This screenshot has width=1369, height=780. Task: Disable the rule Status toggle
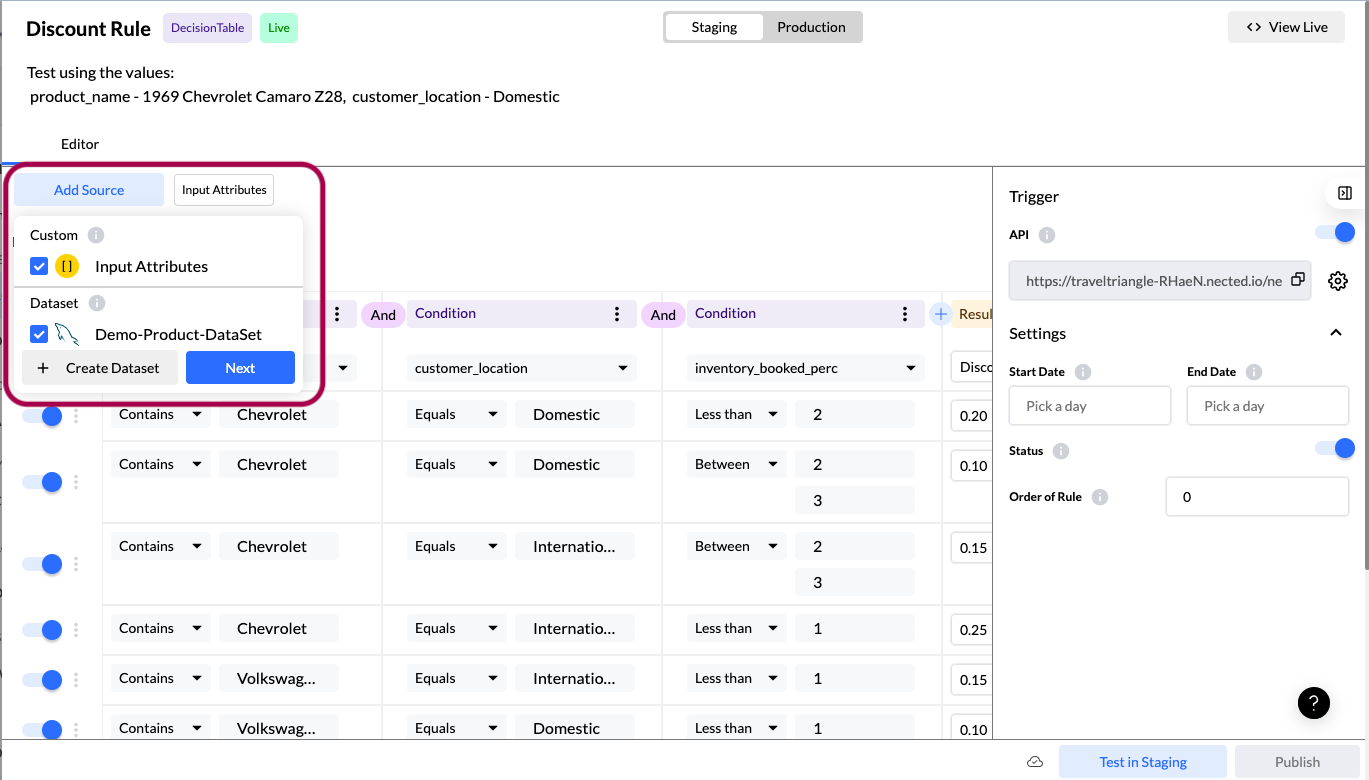coord(1335,448)
